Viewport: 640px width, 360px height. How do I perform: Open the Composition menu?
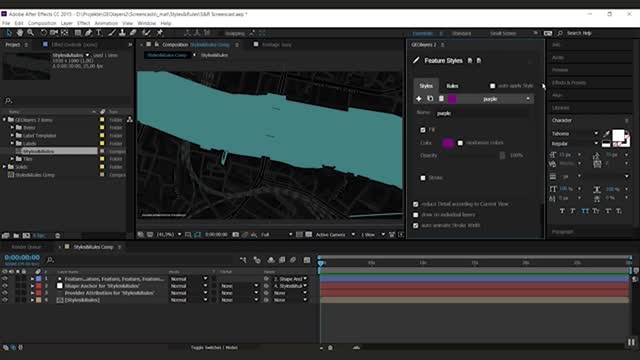[x=42, y=23]
